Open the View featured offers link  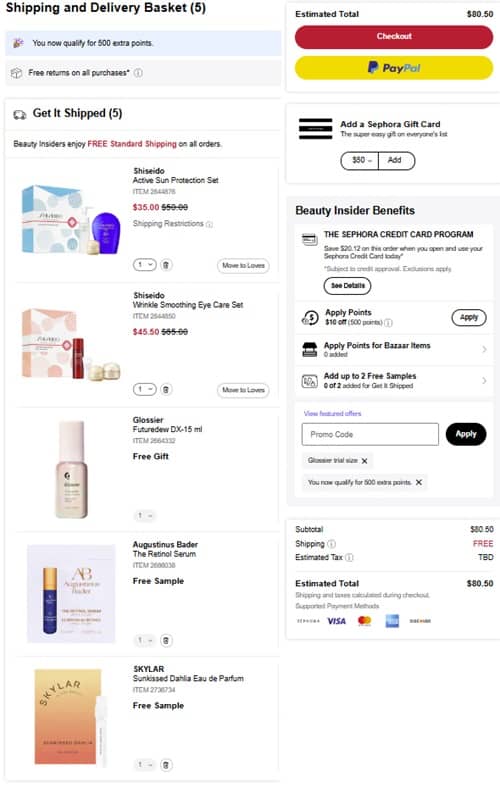332,414
